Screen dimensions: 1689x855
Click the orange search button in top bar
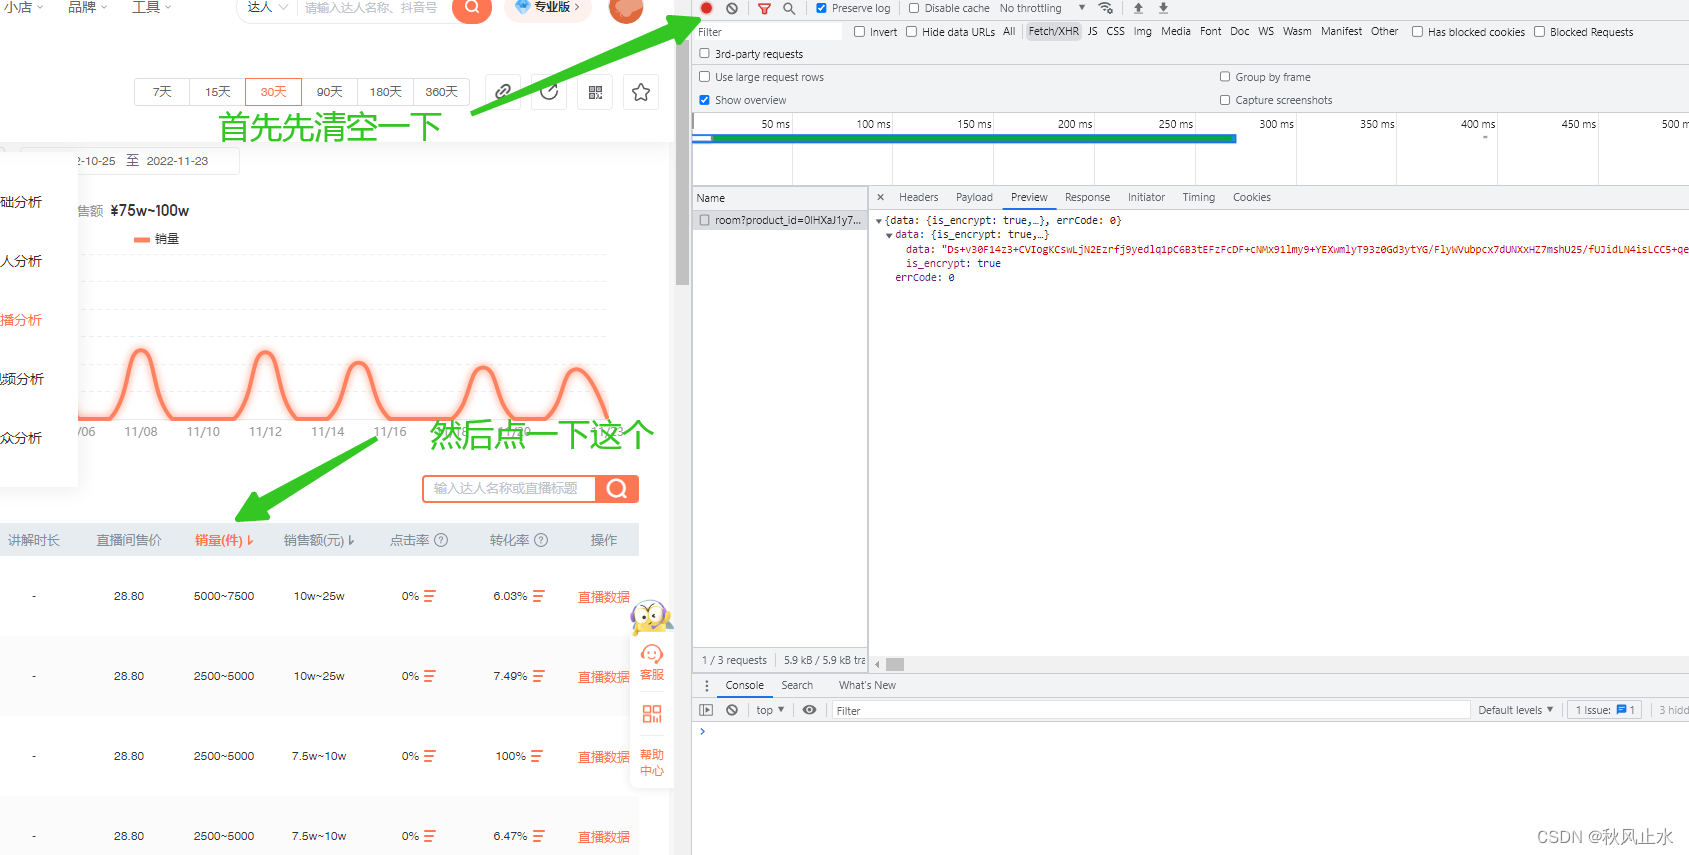pyautogui.click(x=472, y=8)
